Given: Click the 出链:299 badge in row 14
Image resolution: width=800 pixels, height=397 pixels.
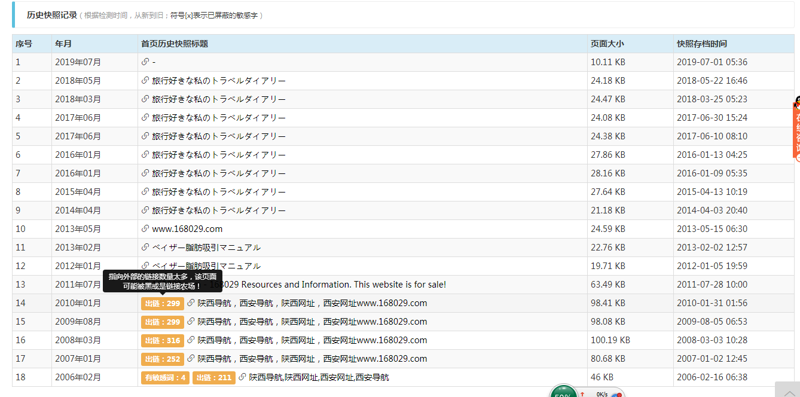Looking at the screenshot, I should (x=162, y=303).
